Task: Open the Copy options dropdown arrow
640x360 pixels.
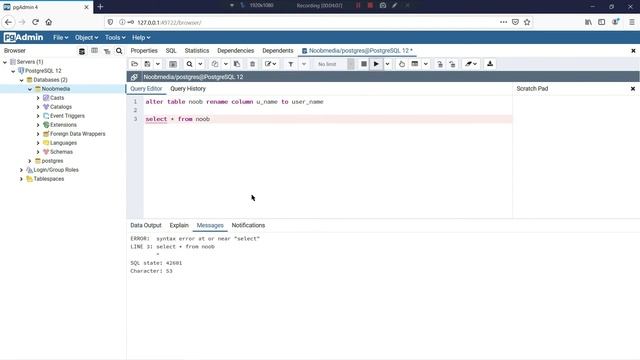Action: coord(225,64)
